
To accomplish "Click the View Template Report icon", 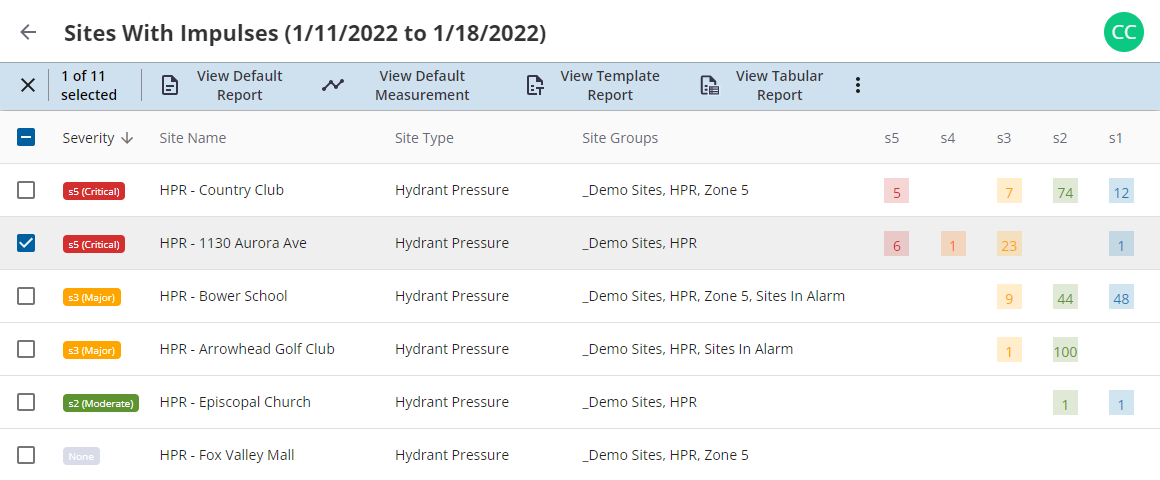I will [535, 86].
